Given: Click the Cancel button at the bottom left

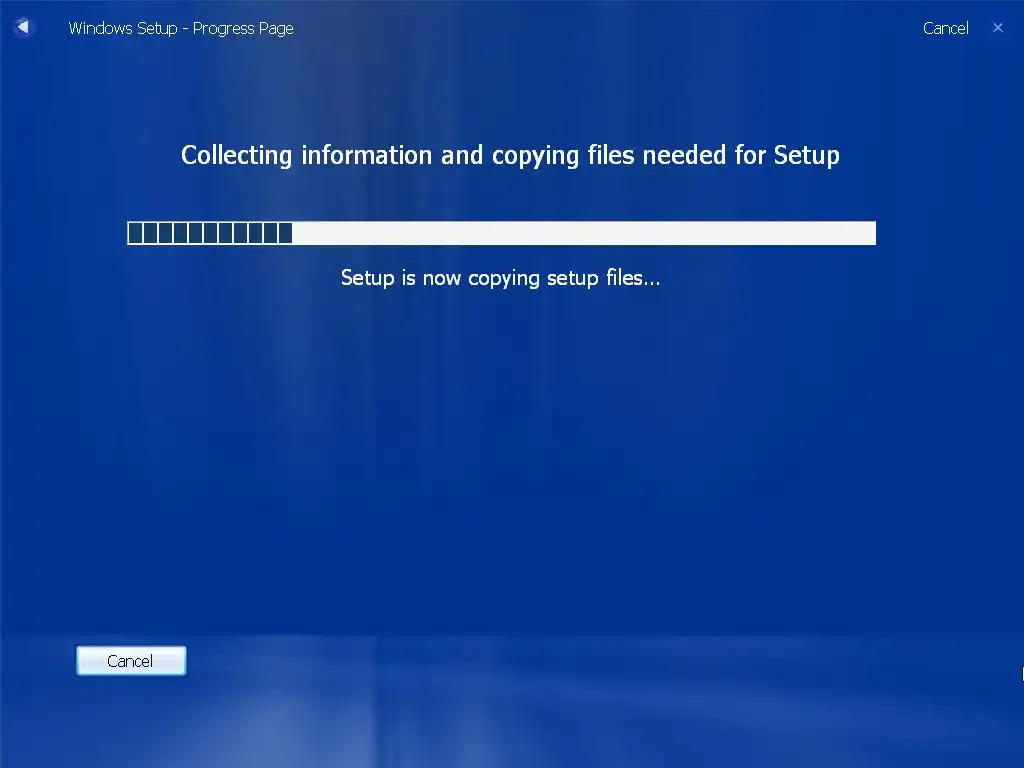Looking at the screenshot, I should pyautogui.click(x=131, y=660).
